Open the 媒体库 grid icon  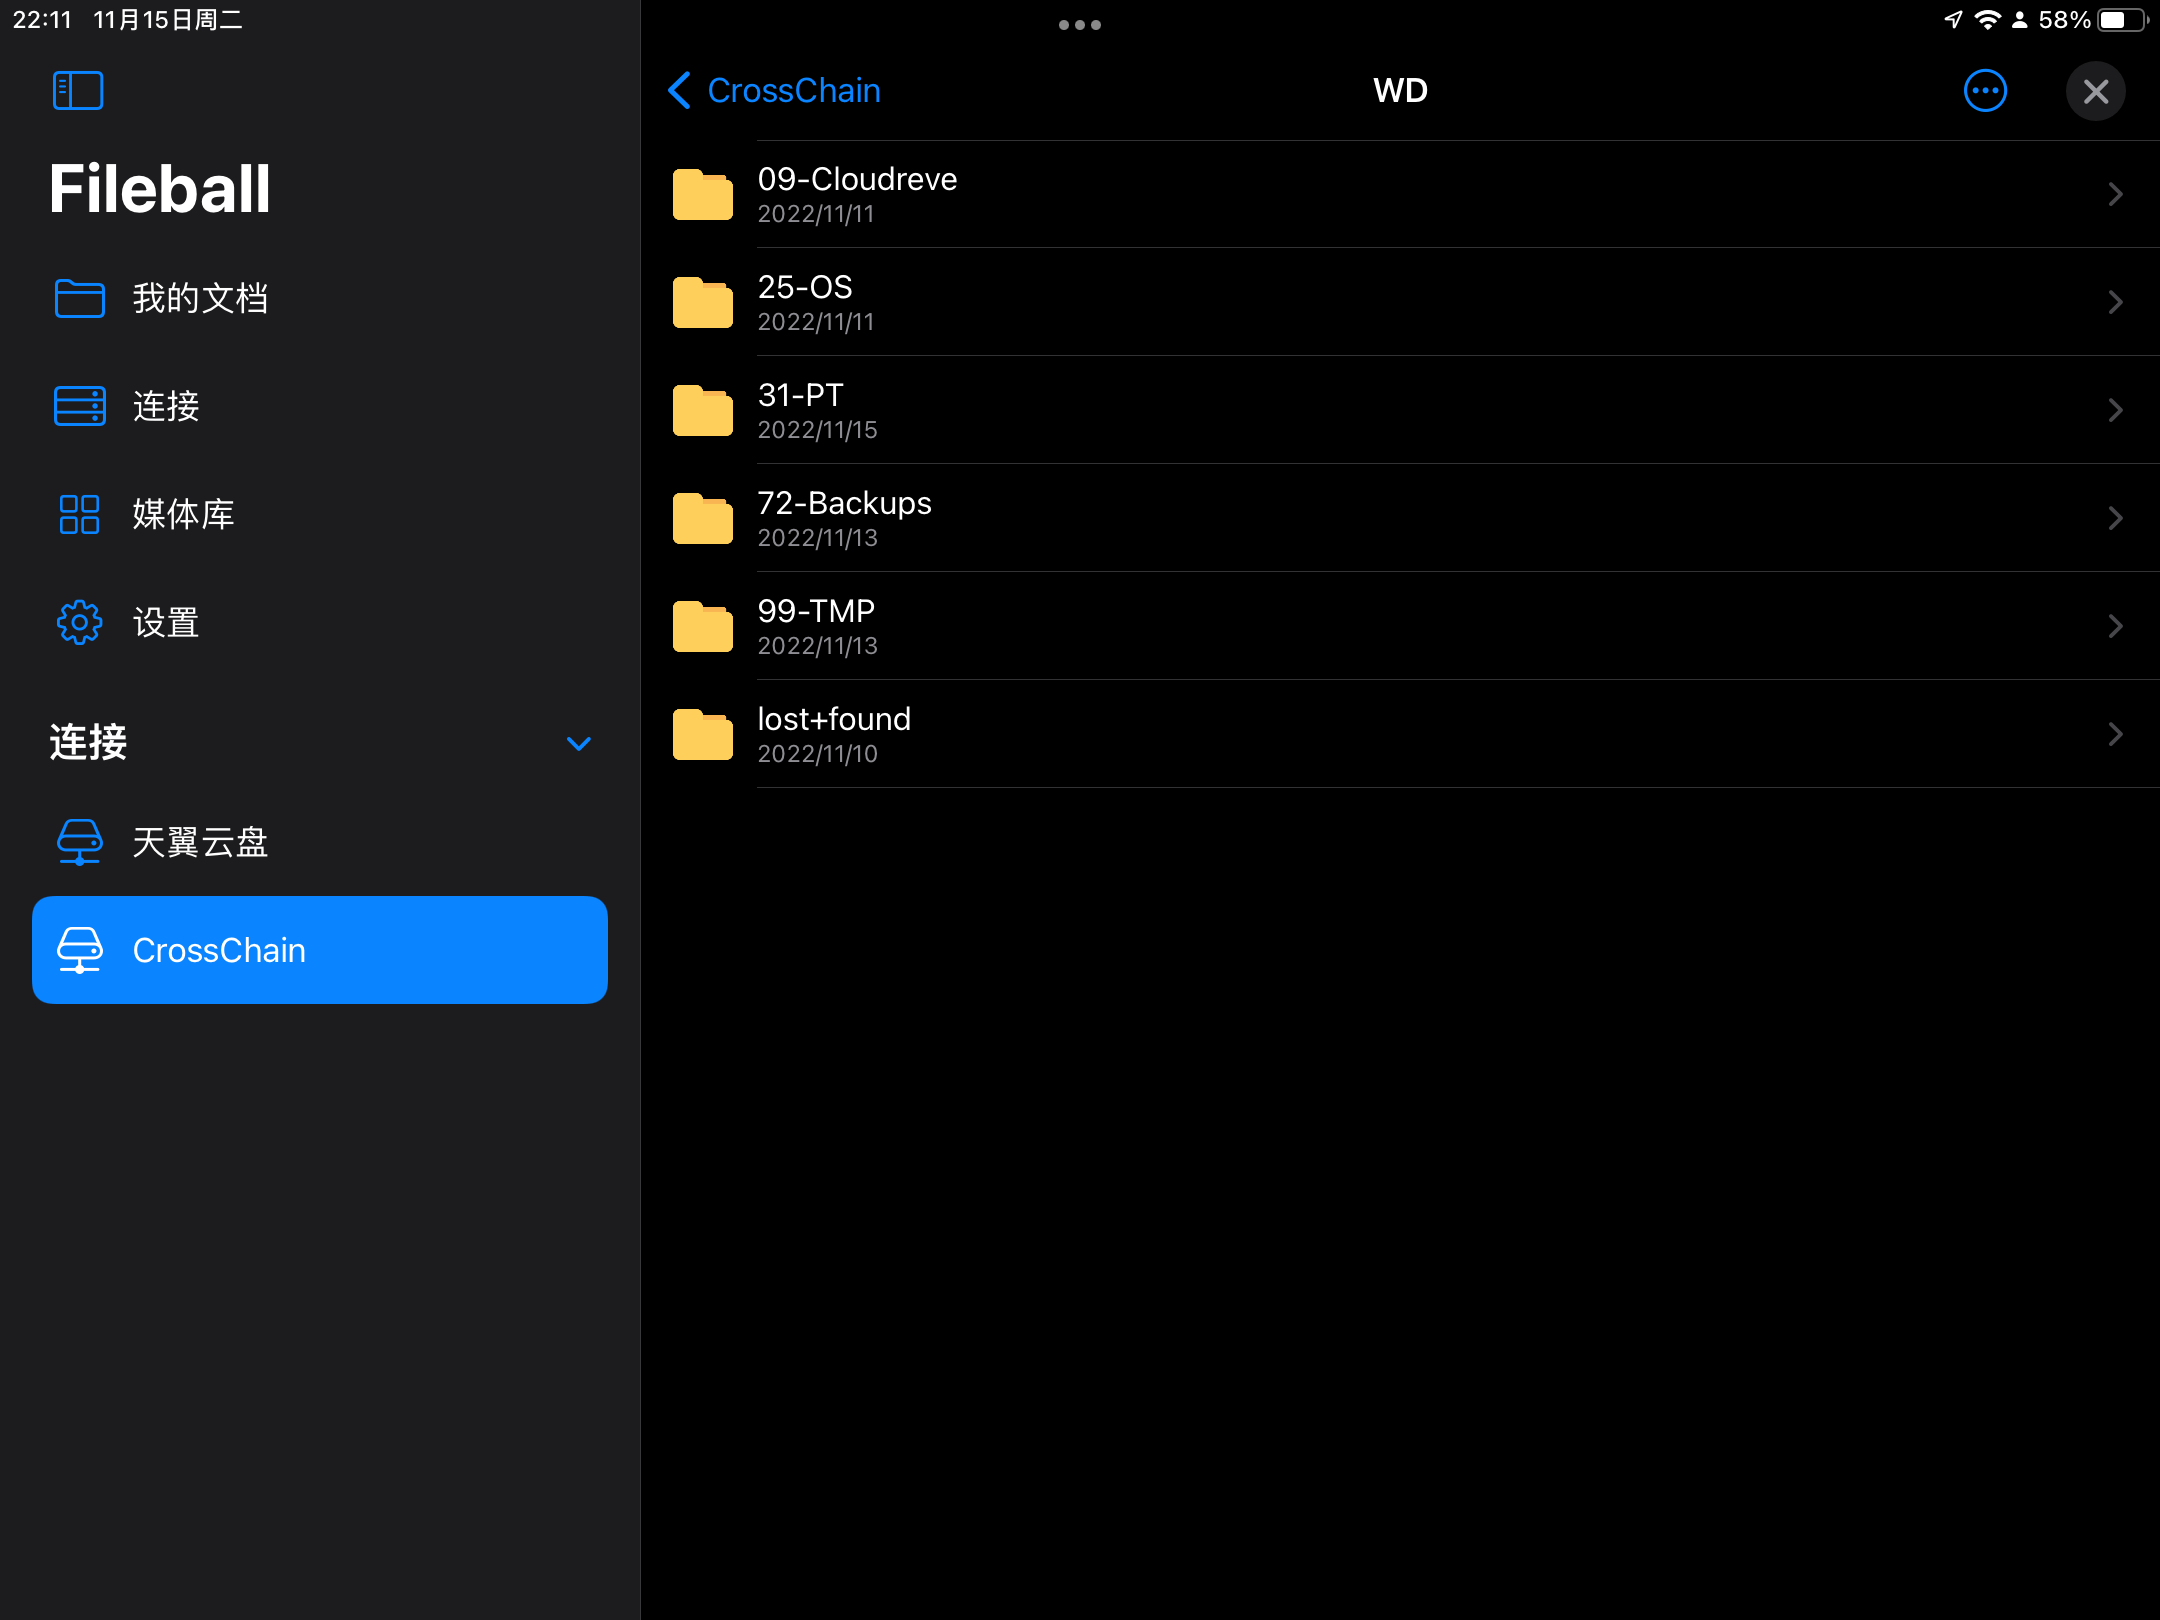79,514
